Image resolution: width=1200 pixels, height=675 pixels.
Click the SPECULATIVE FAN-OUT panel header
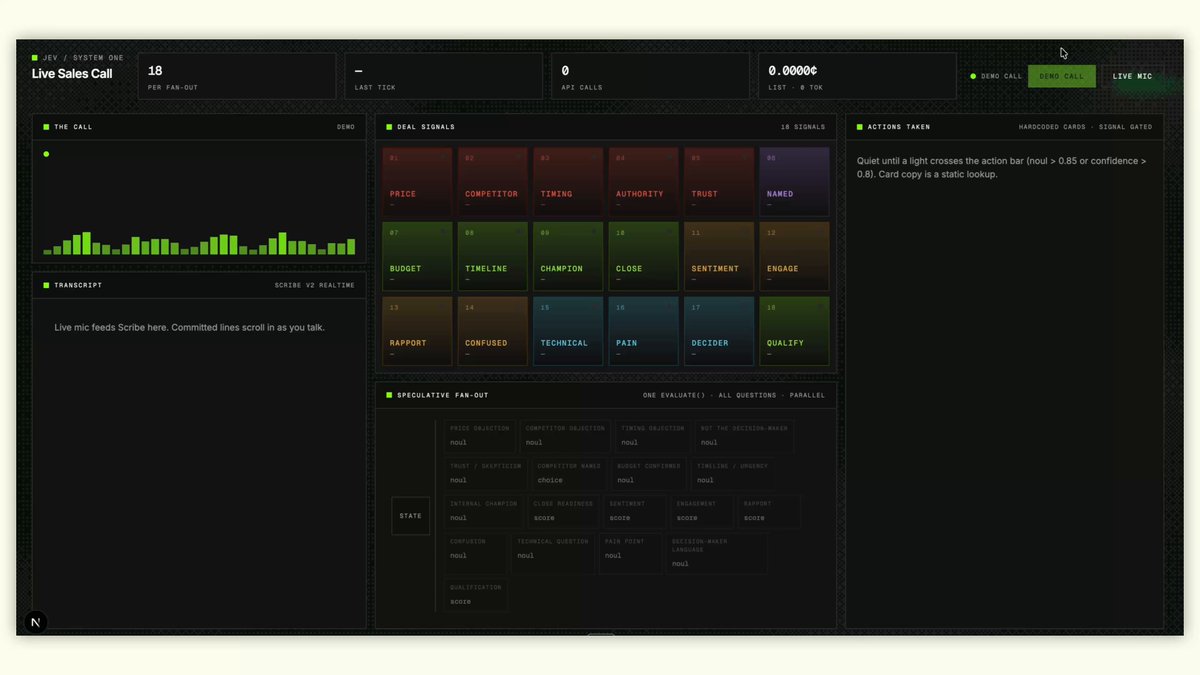click(x=606, y=395)
